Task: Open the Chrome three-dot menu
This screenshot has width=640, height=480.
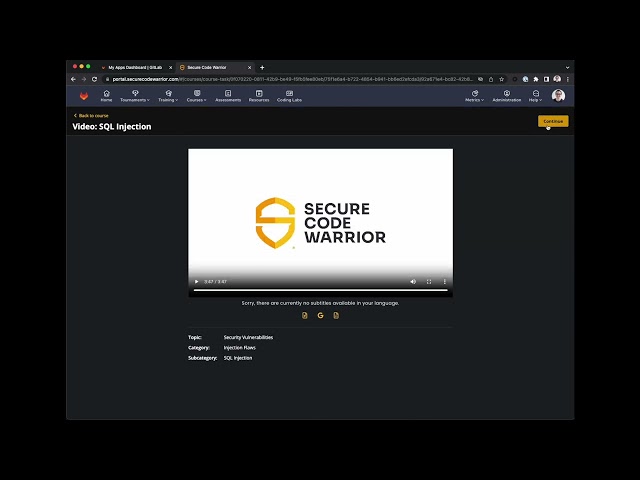Action: pos(568,79)
